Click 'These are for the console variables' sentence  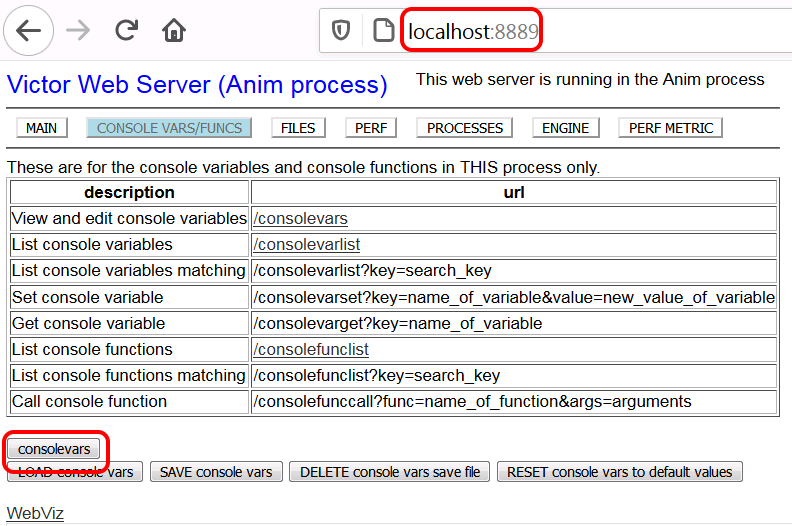click(x=303, y=167)
